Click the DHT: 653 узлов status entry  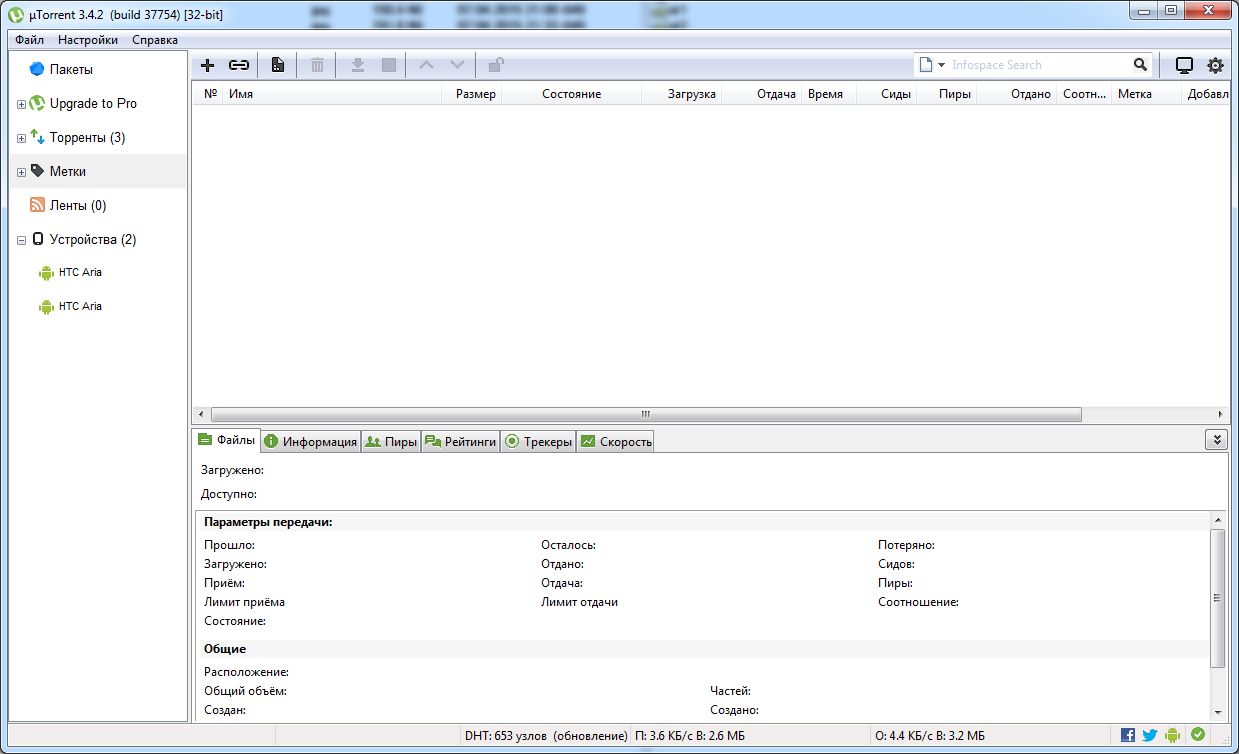pyautogui.click(x=546, y=735)
